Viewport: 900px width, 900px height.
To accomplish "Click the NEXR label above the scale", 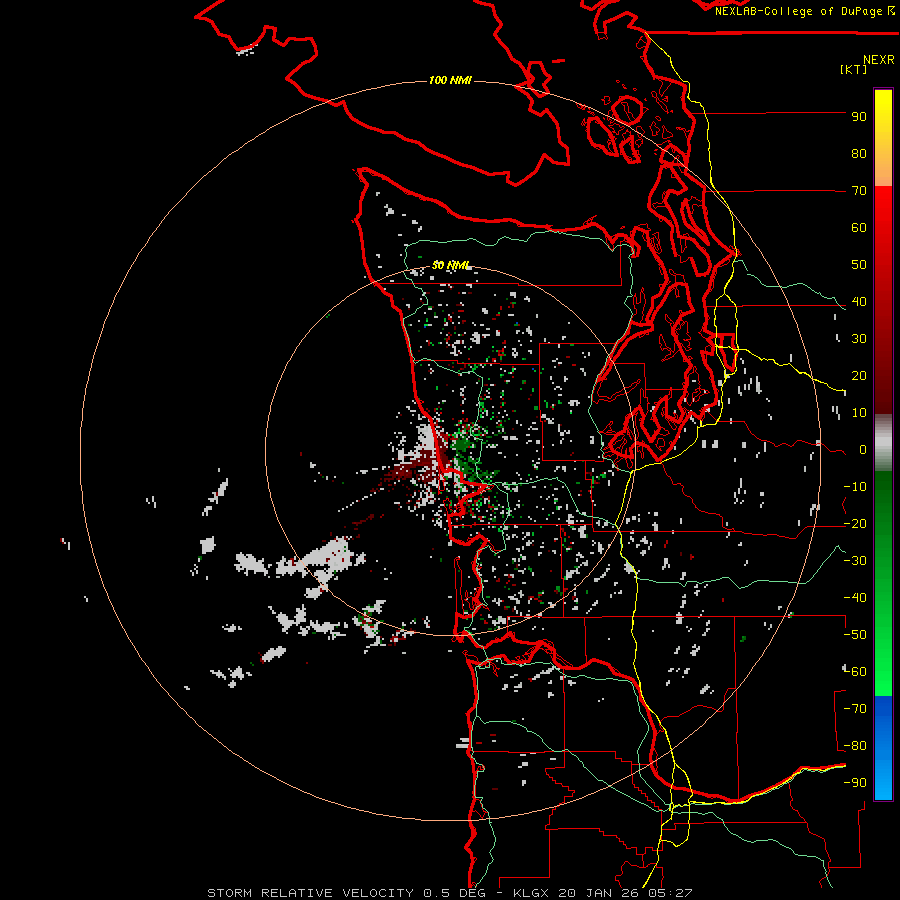I will (x=879, y=59).
